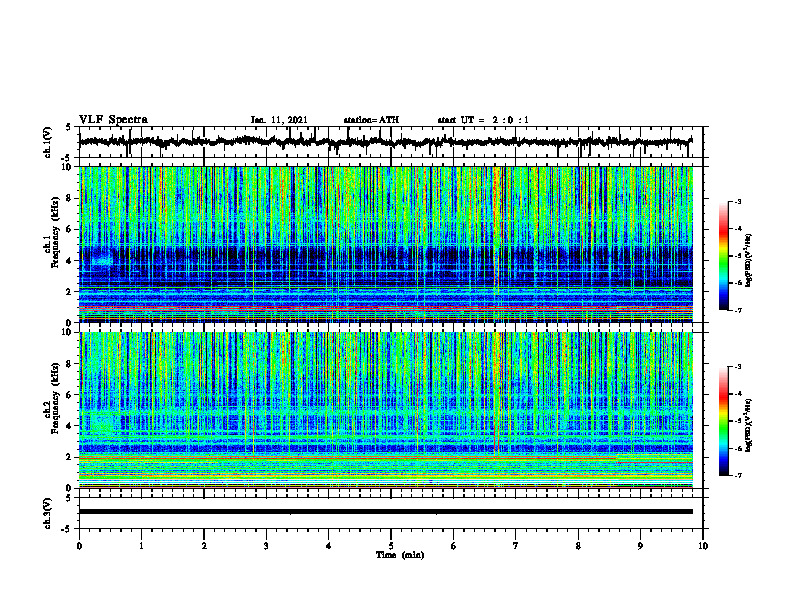Viewport: 792px width, 612px height.
Task: Click the ch.2 spectrogram plot
Action: pyautogui.click(x=386, y=410)
